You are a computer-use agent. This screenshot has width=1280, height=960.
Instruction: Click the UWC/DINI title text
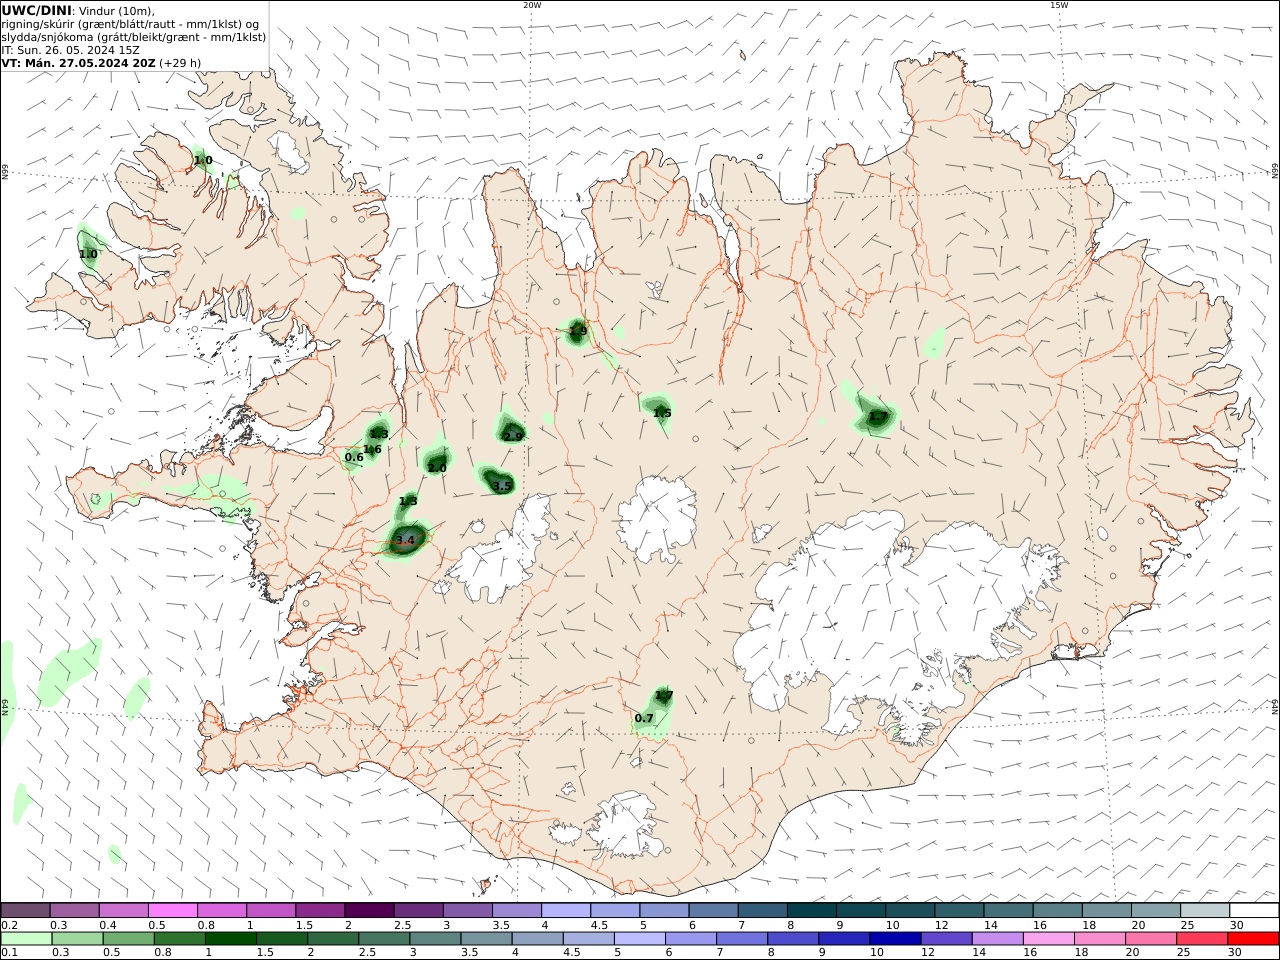coord(37,10)
